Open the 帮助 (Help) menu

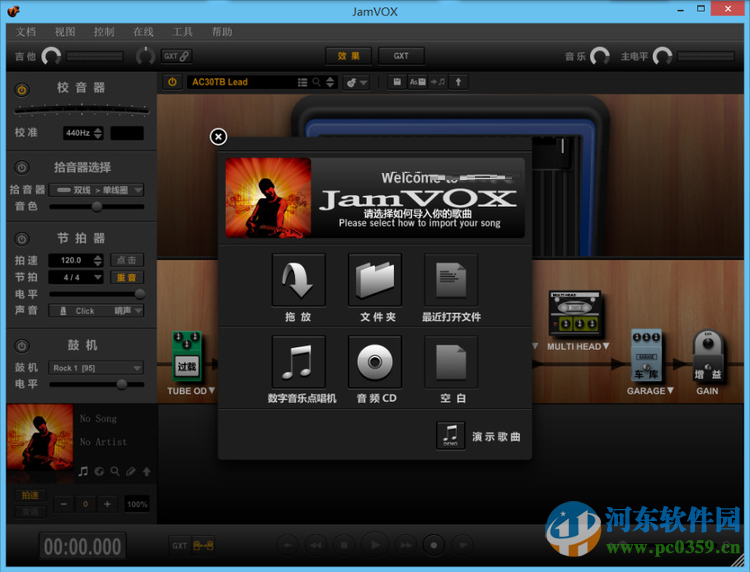tap(221, 32)
